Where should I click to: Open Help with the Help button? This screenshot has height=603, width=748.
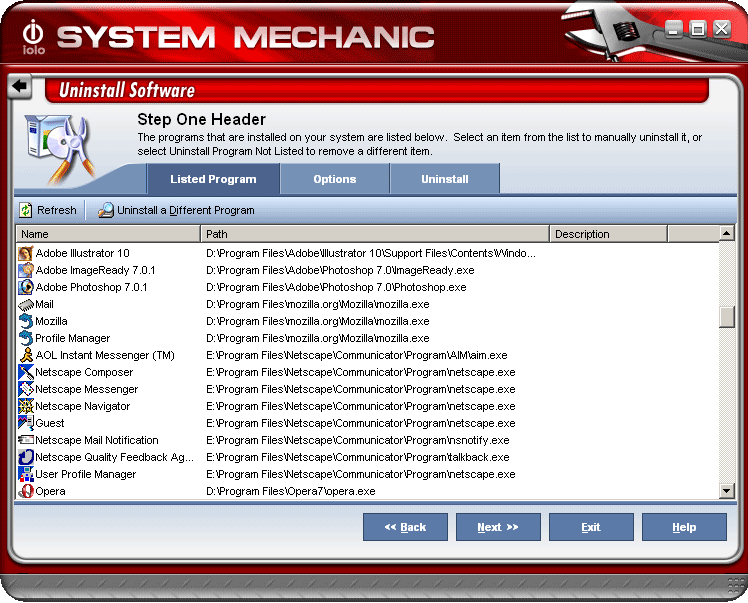(684, 527)
